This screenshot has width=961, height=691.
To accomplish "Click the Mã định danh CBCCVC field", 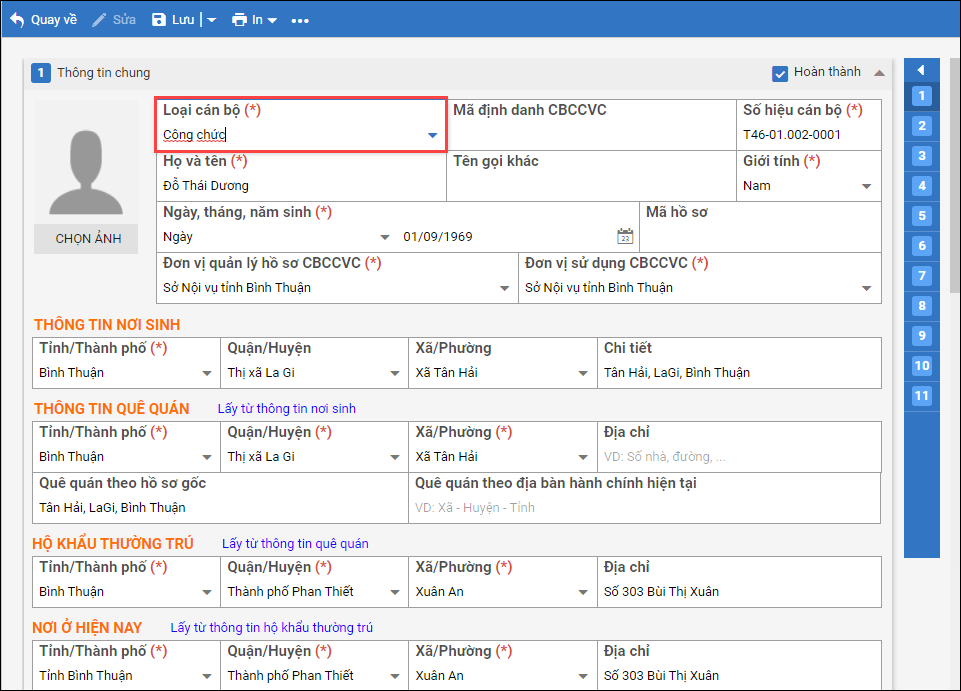I will (x=590, y=135).
